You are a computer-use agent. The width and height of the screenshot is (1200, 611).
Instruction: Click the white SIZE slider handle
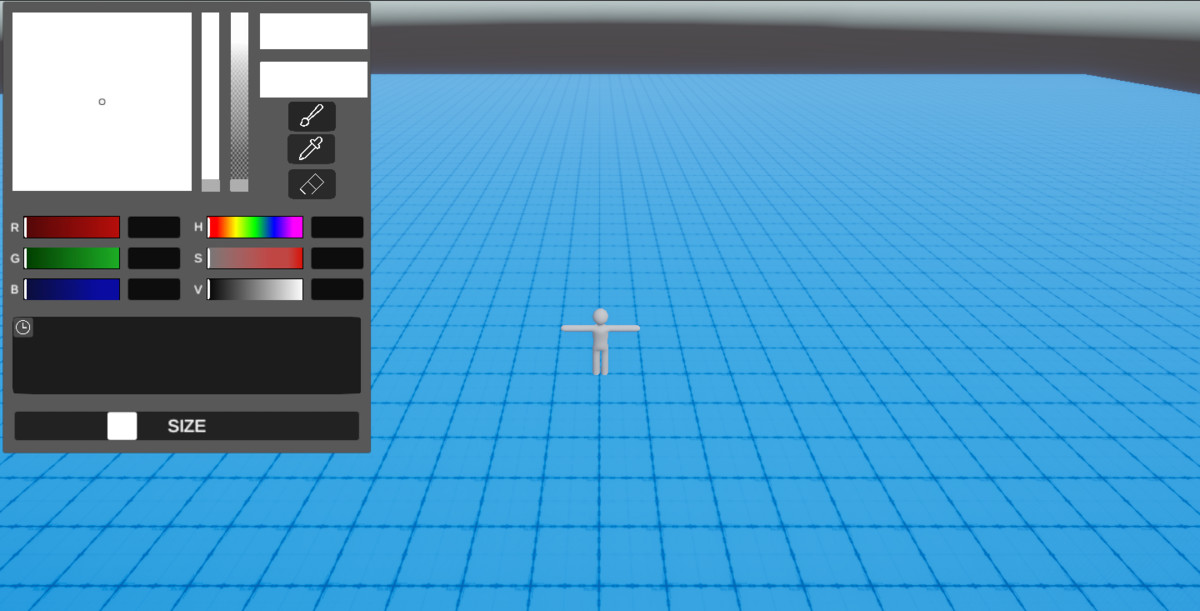pos(122,426)
